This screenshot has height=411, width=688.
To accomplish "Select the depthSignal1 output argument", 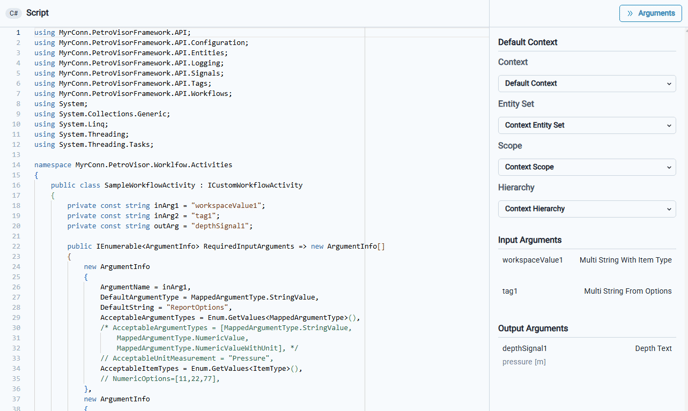I will click(525, 348).
